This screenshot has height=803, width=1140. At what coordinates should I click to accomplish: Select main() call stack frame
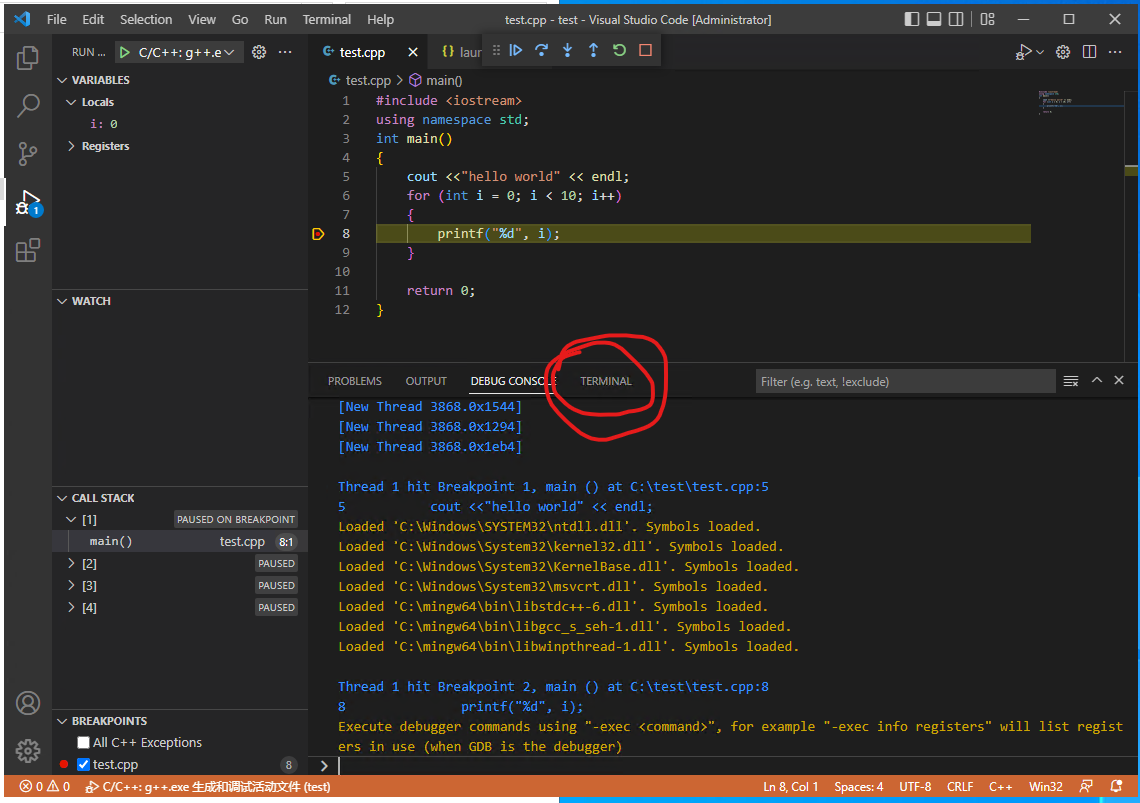(x=111, y=541)
